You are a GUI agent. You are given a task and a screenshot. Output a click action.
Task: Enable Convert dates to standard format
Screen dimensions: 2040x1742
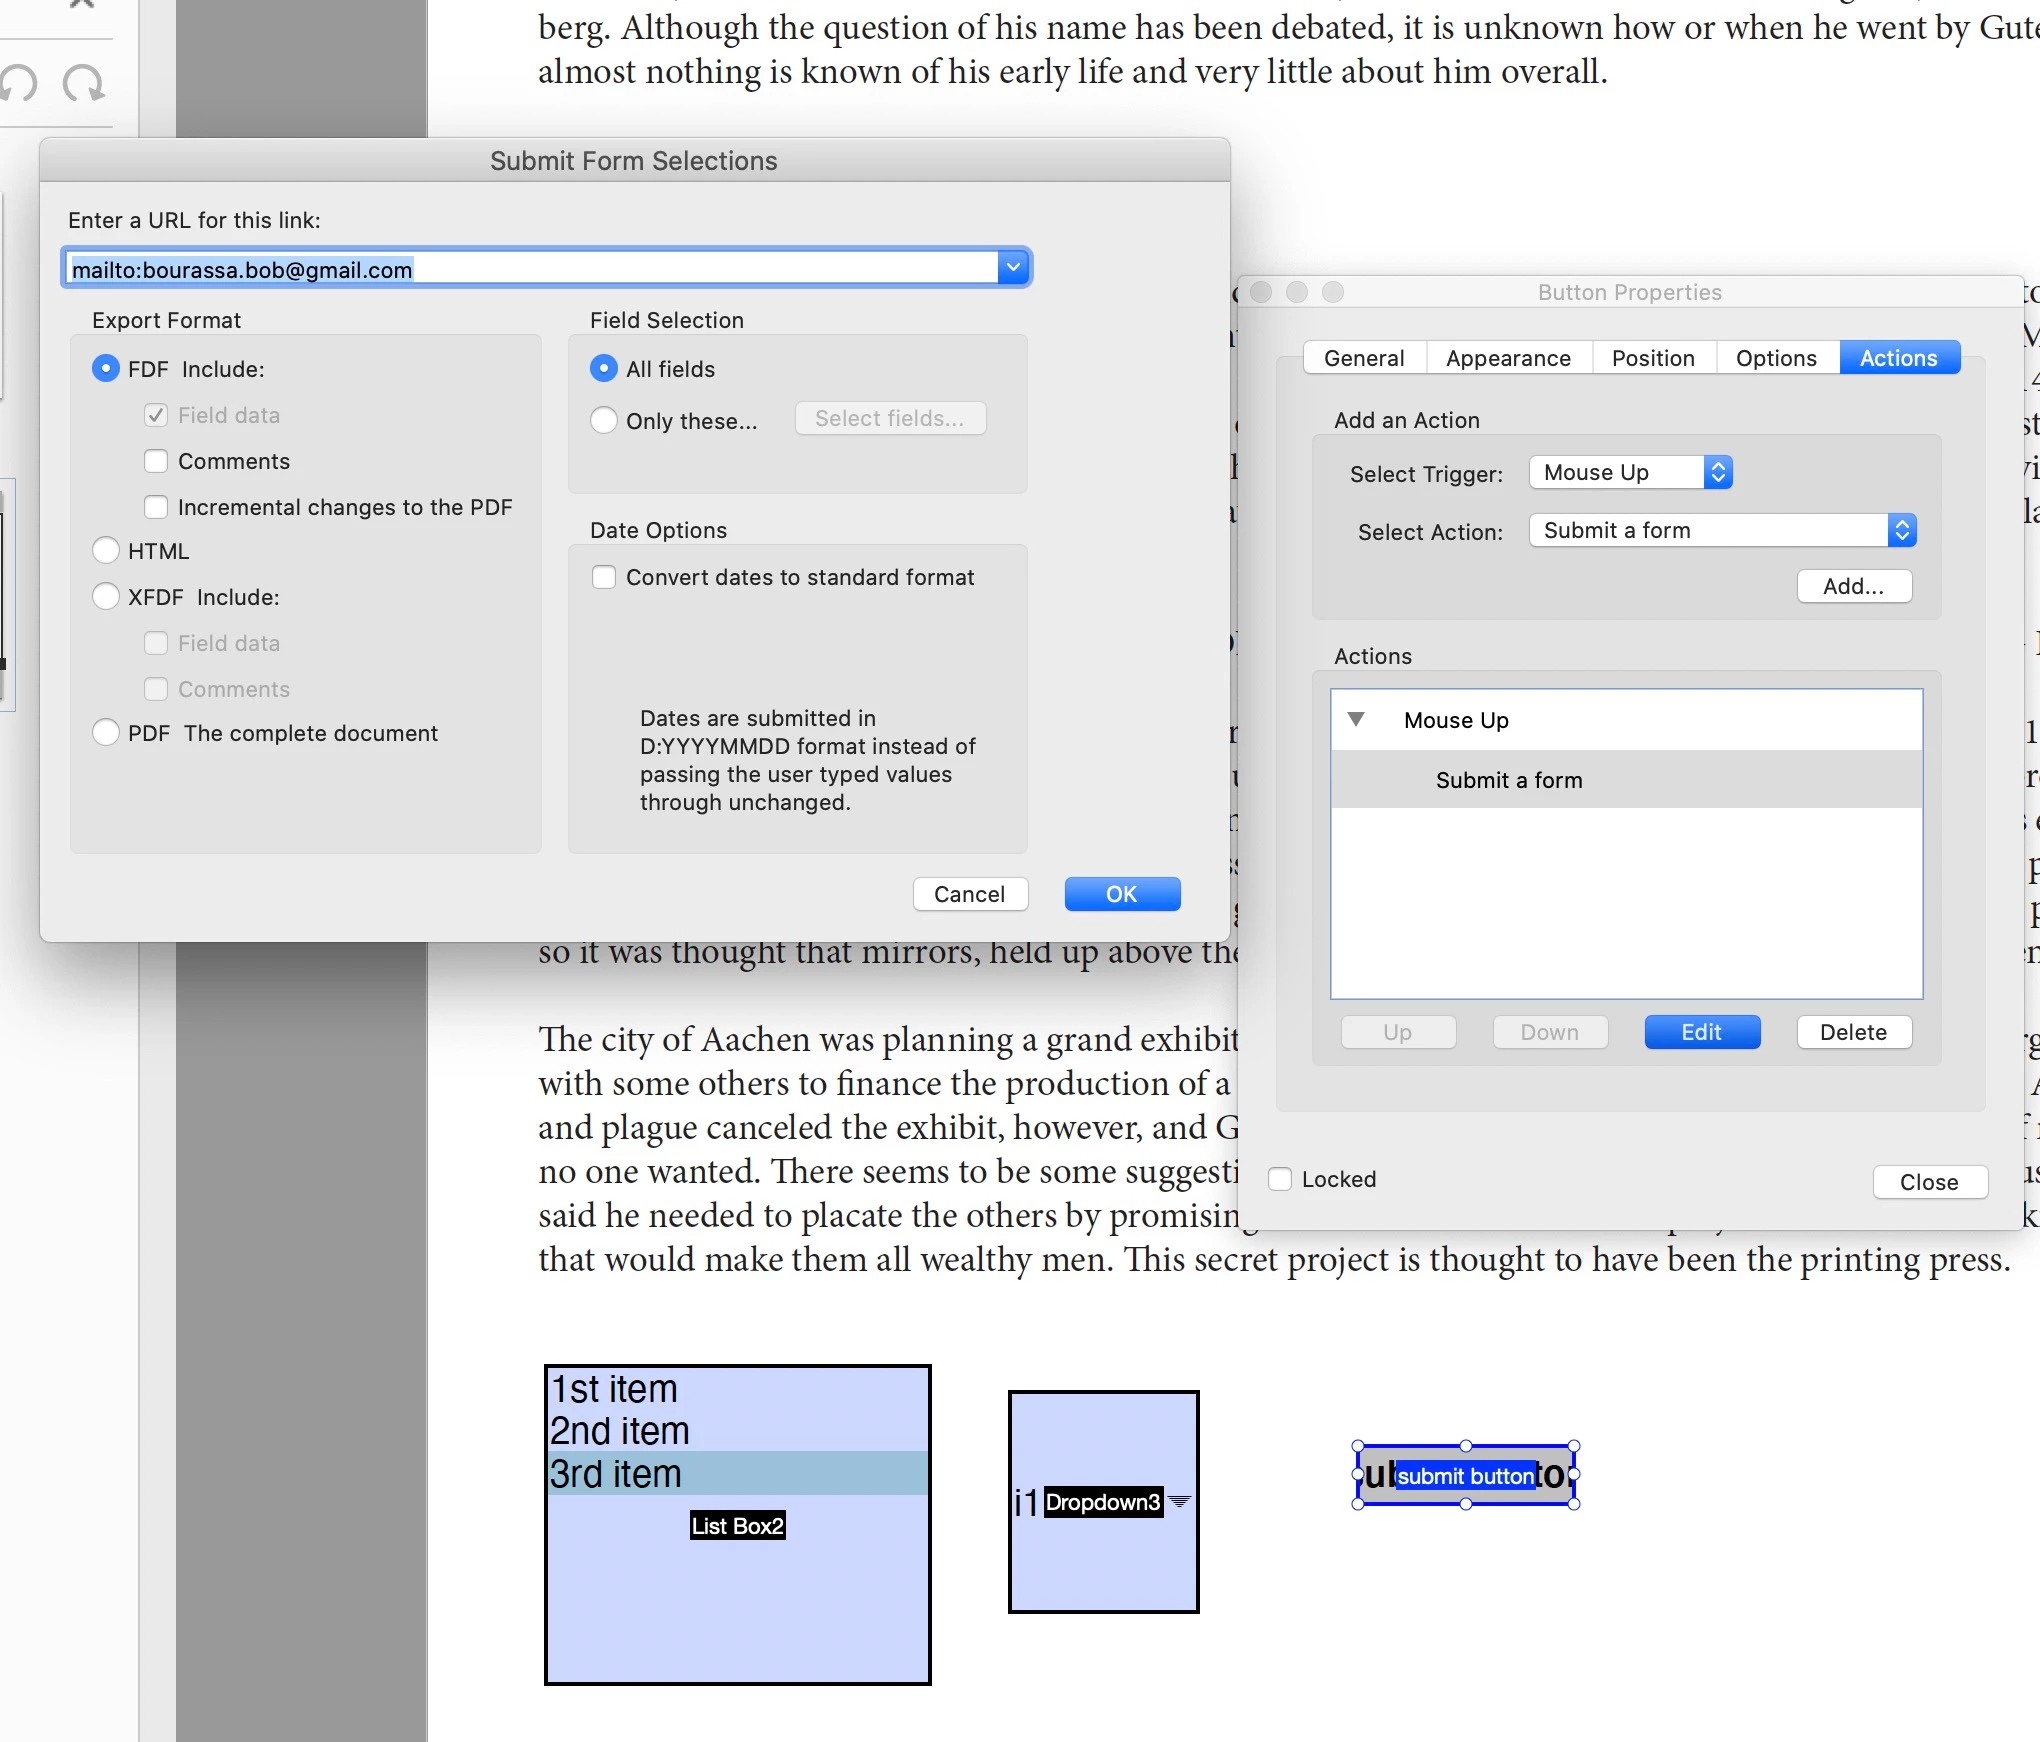(604, 577)
